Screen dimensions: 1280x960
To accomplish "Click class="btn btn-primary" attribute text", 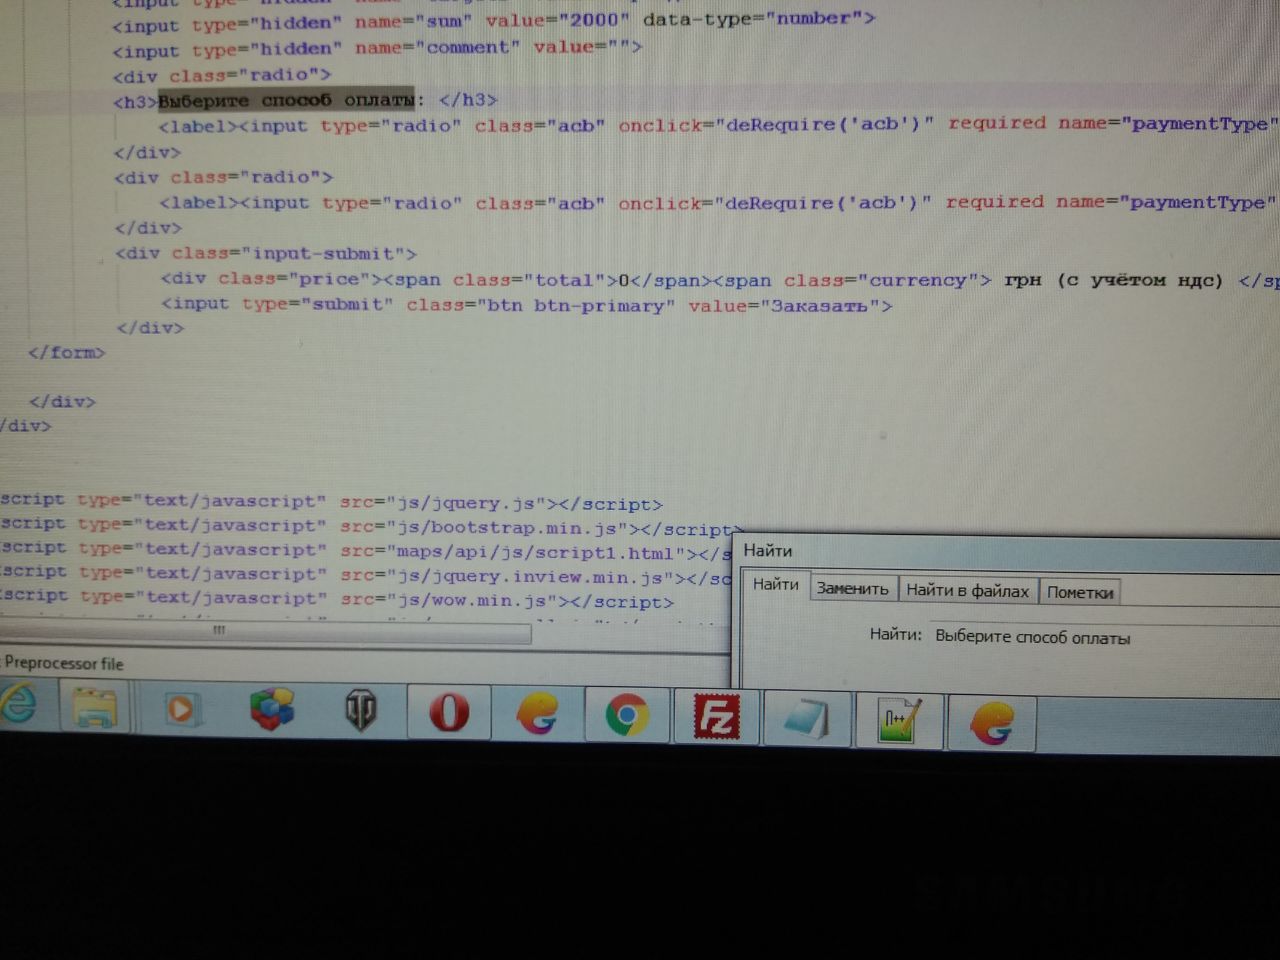I will click(x=541, y=305).
